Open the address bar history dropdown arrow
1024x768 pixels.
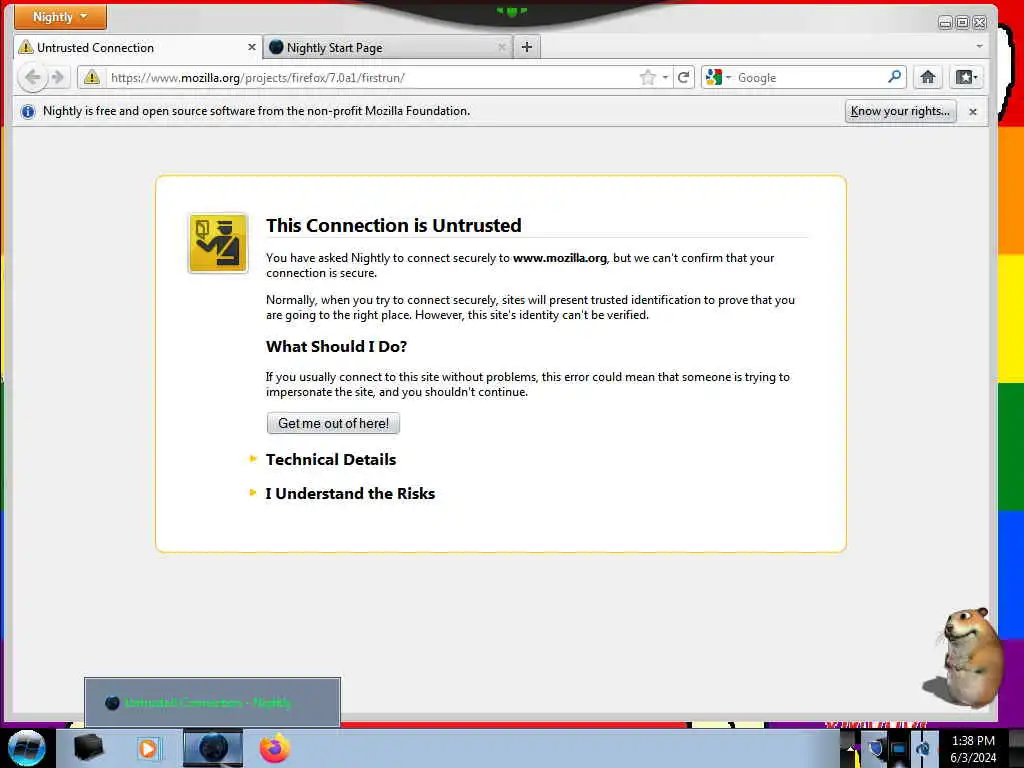click(665, 78)
